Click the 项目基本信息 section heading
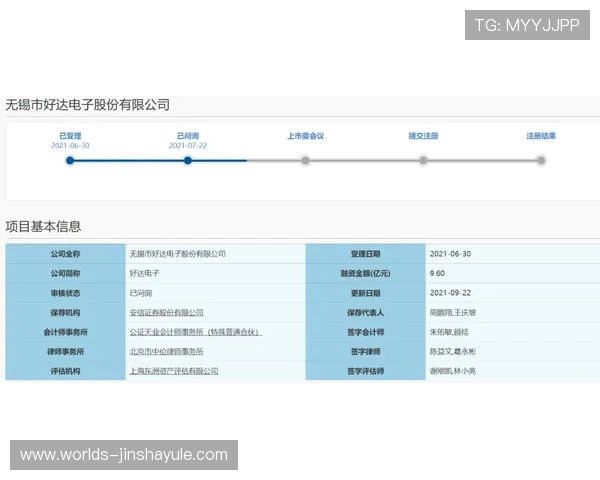The width and height of the screenshot is (600, 480). tap(43, 226)
